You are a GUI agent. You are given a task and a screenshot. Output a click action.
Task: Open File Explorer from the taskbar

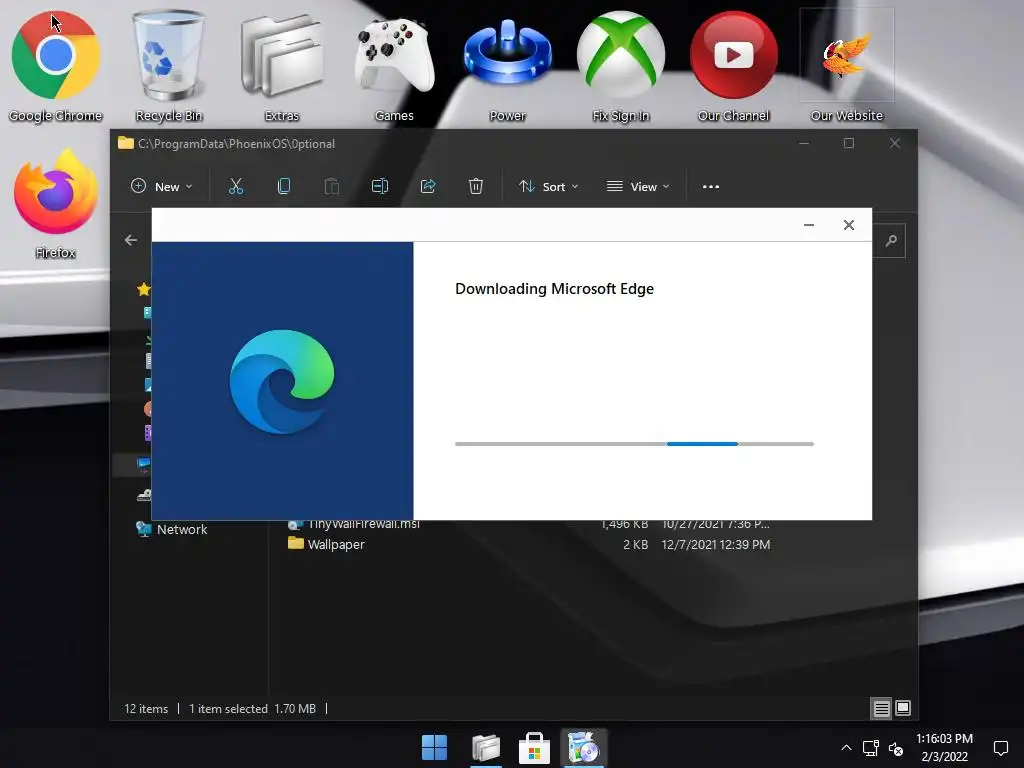tap(485, 748)
